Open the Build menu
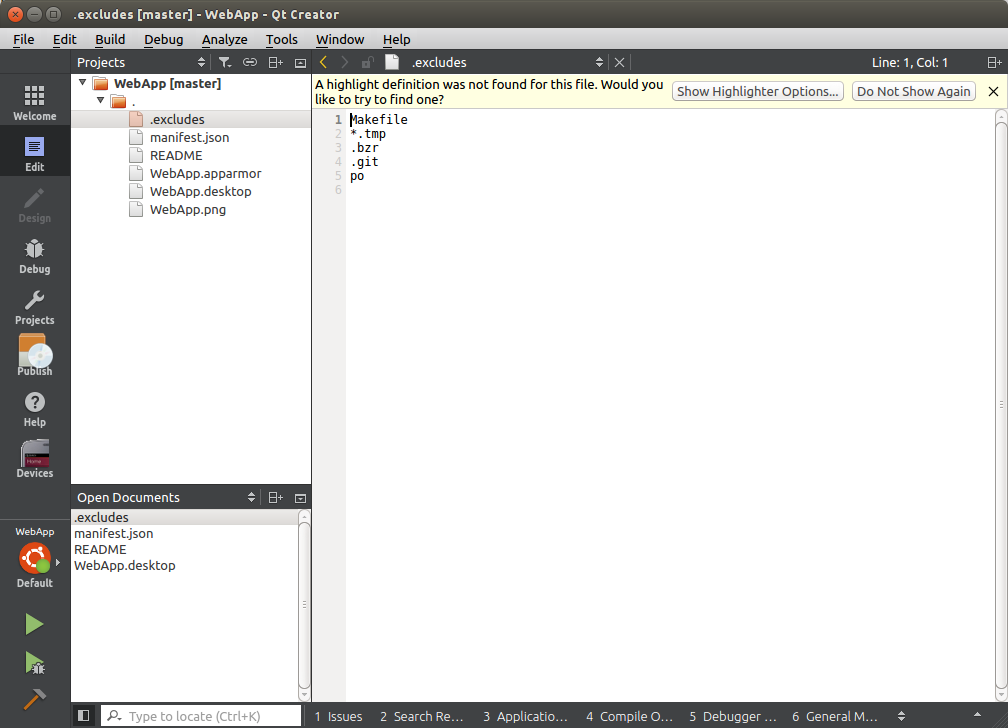Viewport: 1008px width, 728px height. click(x=110, y=39)
